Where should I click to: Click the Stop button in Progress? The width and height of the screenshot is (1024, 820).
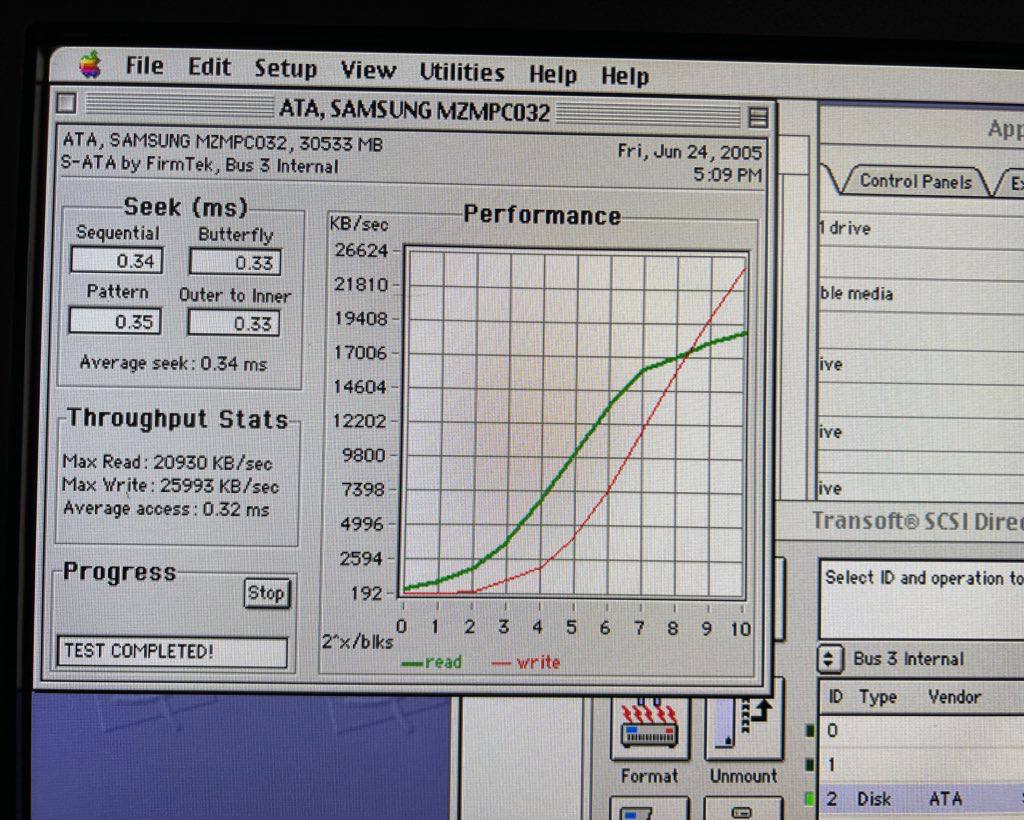pyautogui.click(x=266, y=593)
